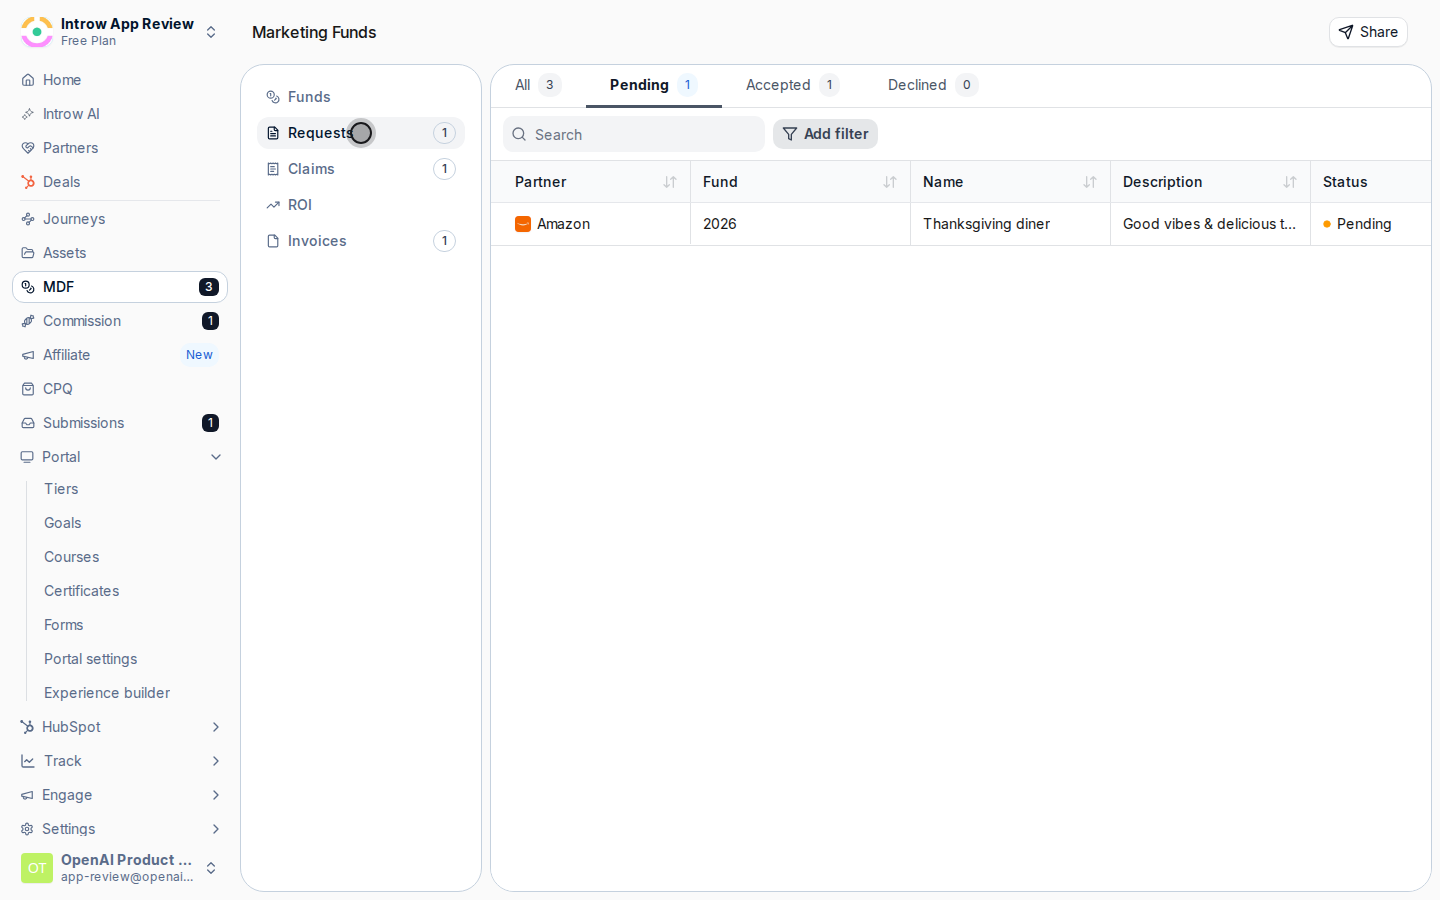The width and height of the screenshot is (1440, 900).
Task: Click the Thanksgiving diner name cell
Action: point(1010,224)
